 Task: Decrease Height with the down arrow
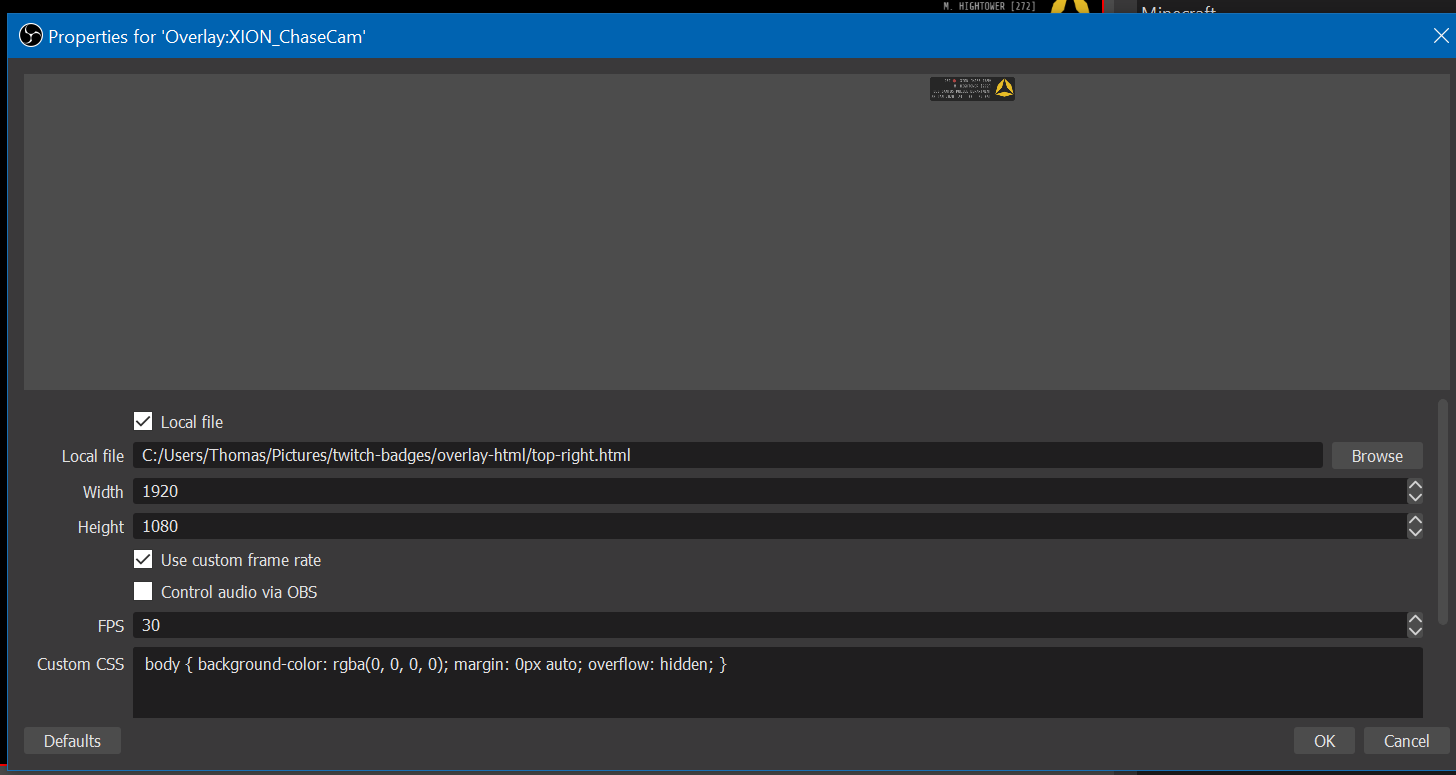[x=1415, y=533]
